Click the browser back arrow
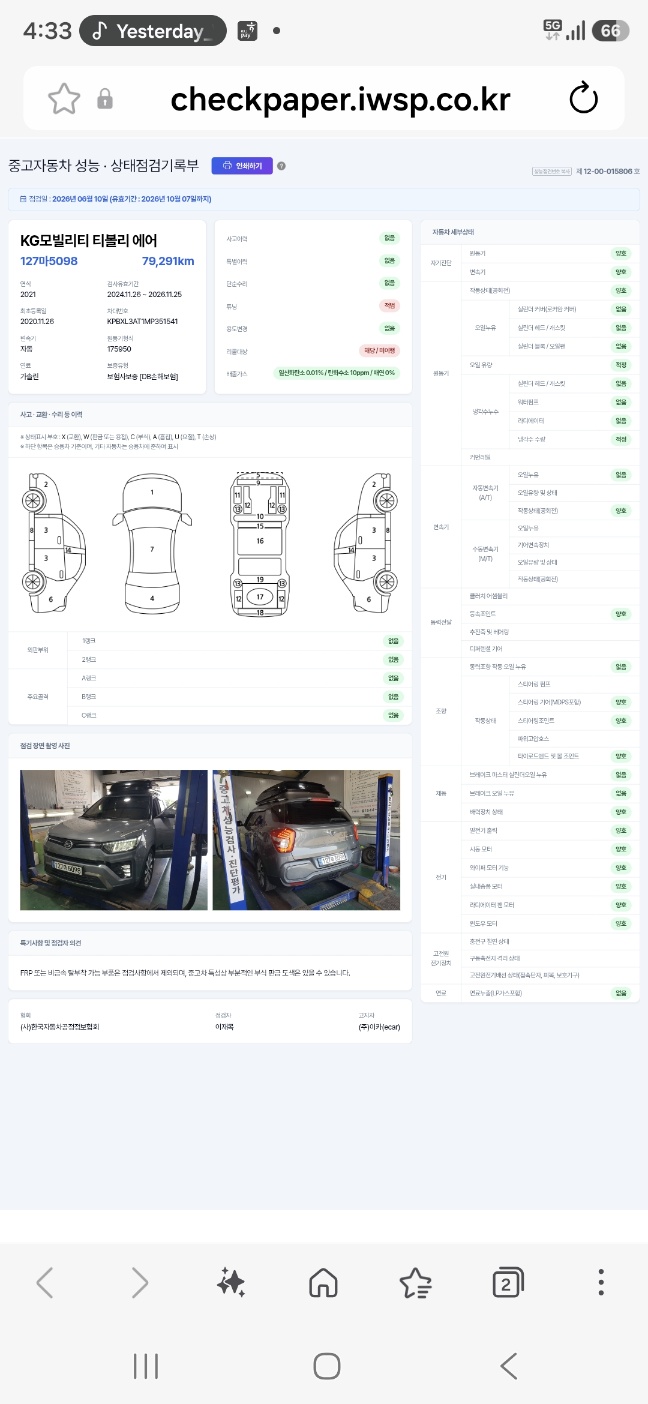 tap(45, 1282)
